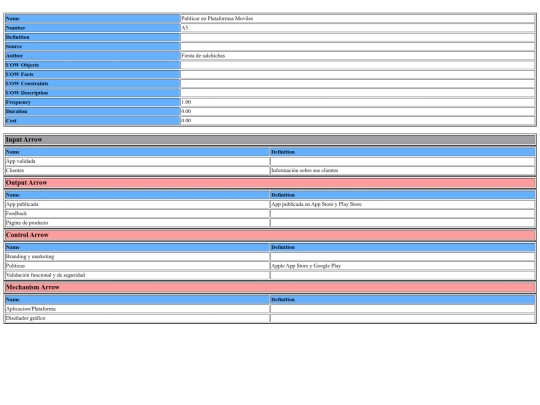Select the Definition column header under Mechanism Arrow
This screenshot has width=540, height=405.
(403, 300)
